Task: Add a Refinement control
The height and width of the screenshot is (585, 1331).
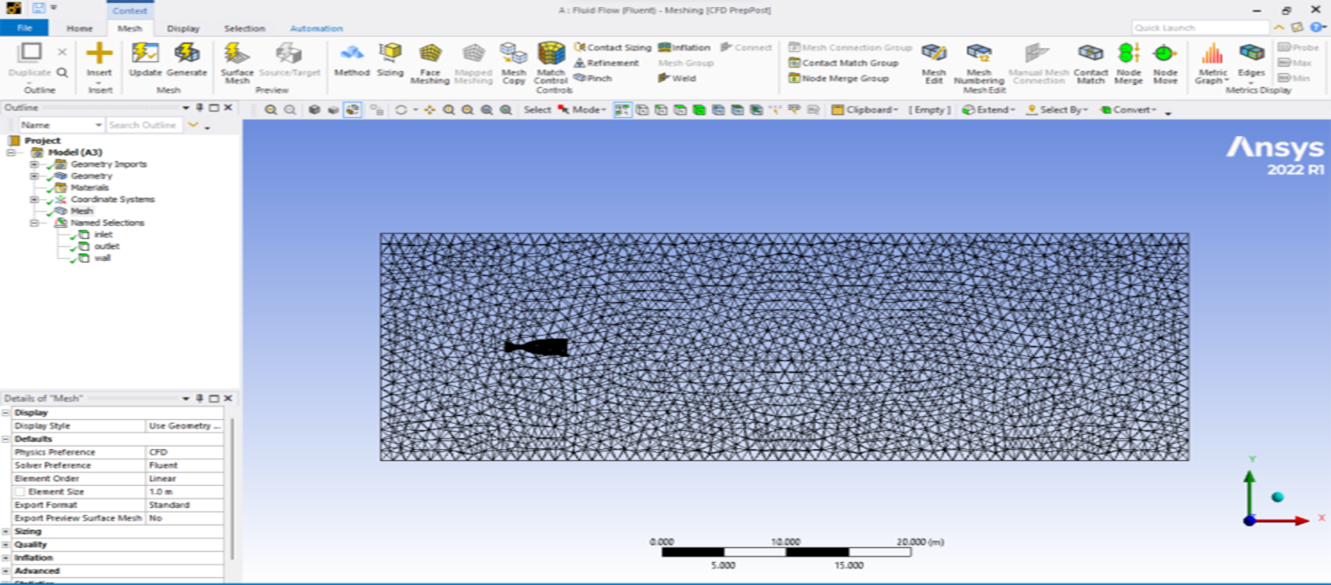Action: click(x=606, y=63)
